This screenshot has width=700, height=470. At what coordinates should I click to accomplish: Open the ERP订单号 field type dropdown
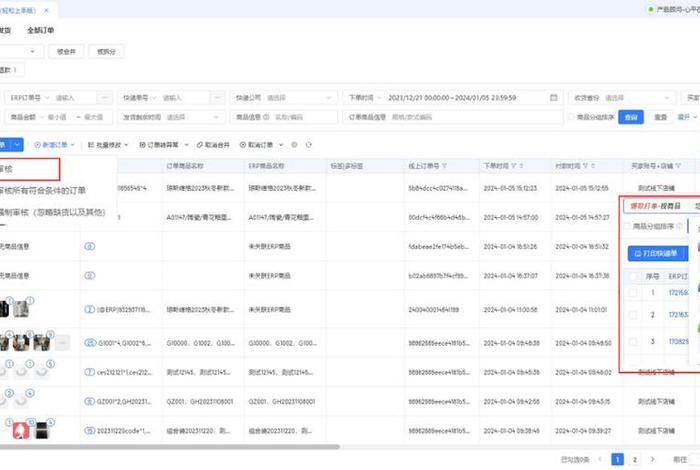(x=29, y=97)
